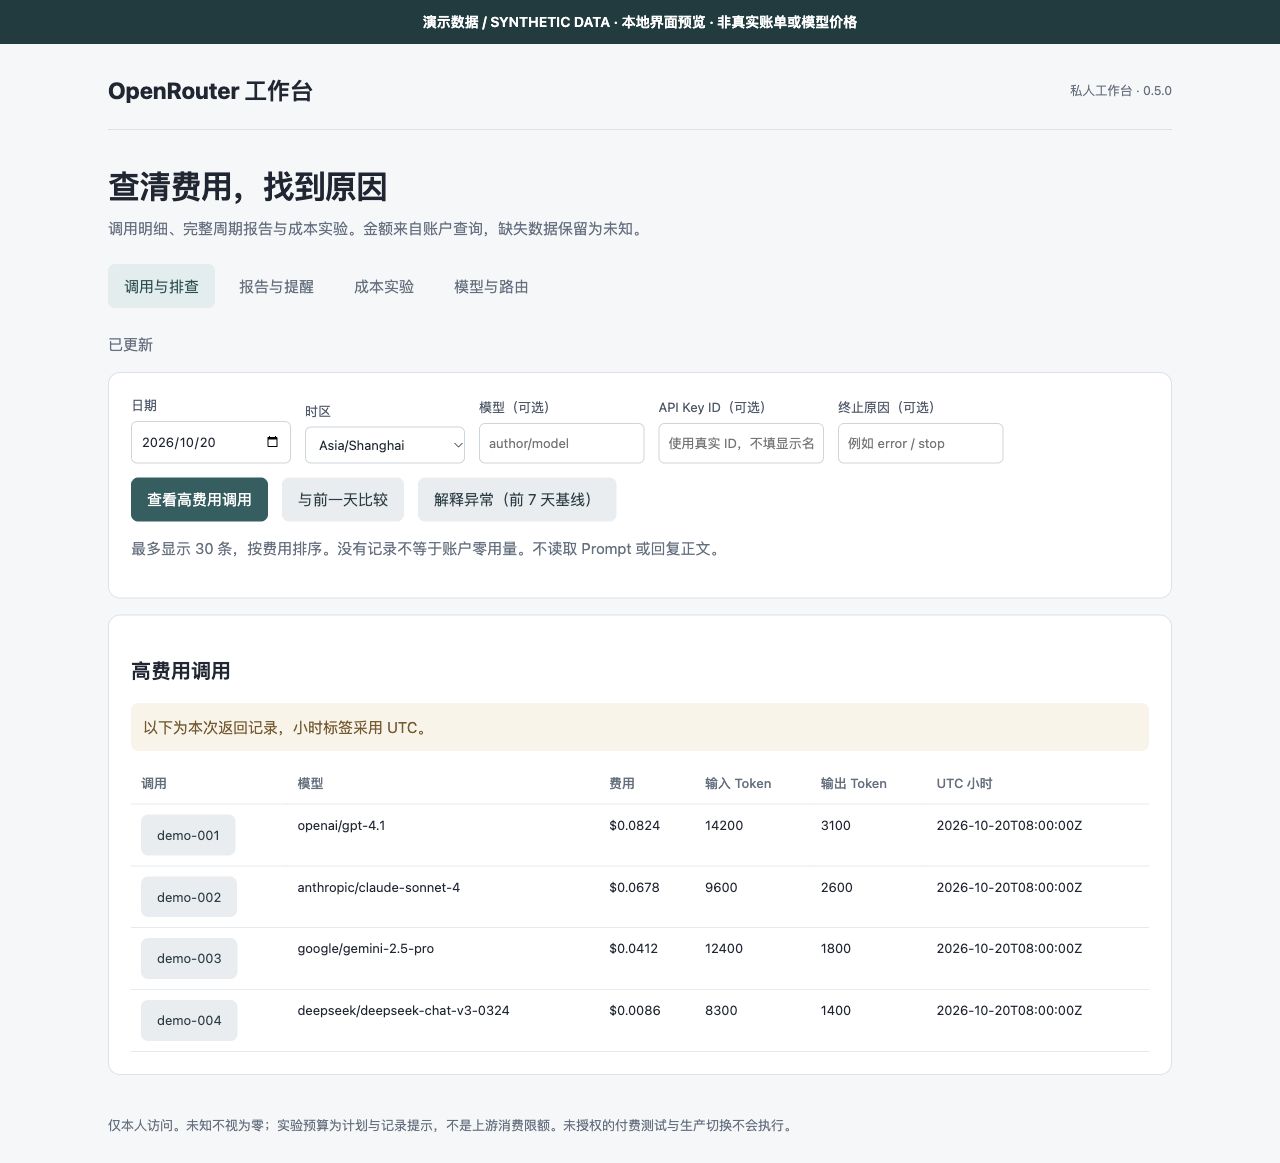Select the anthropic/claude-sonnet-4 model cell

pyautogui.click(x=378, y=887)
